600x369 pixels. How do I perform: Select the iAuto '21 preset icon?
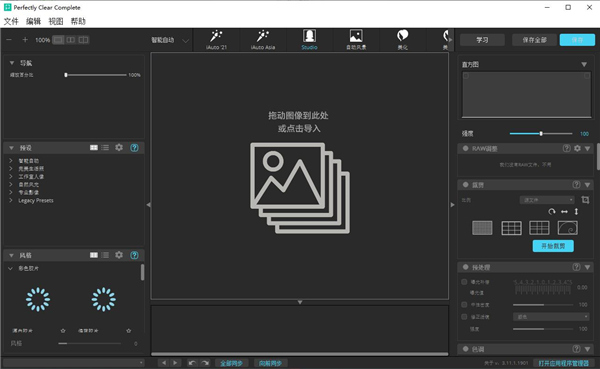[216, 36]
